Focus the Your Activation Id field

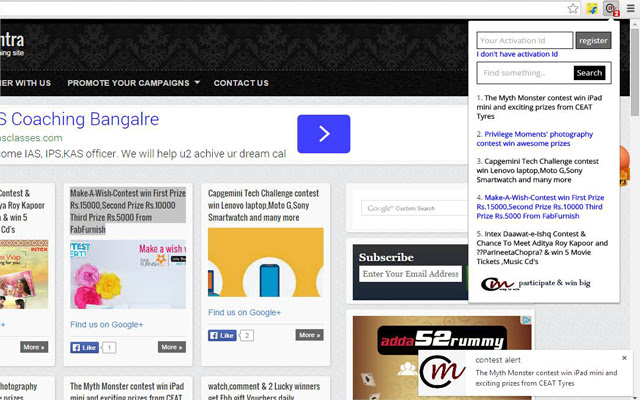tap(524, 40)
